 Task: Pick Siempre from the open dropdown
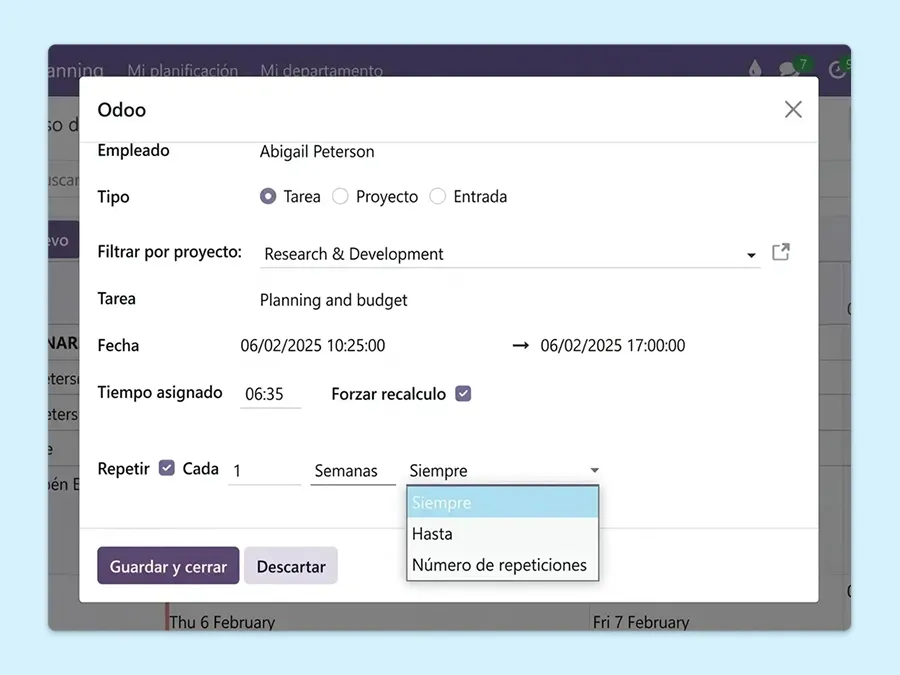click(442, 502)
